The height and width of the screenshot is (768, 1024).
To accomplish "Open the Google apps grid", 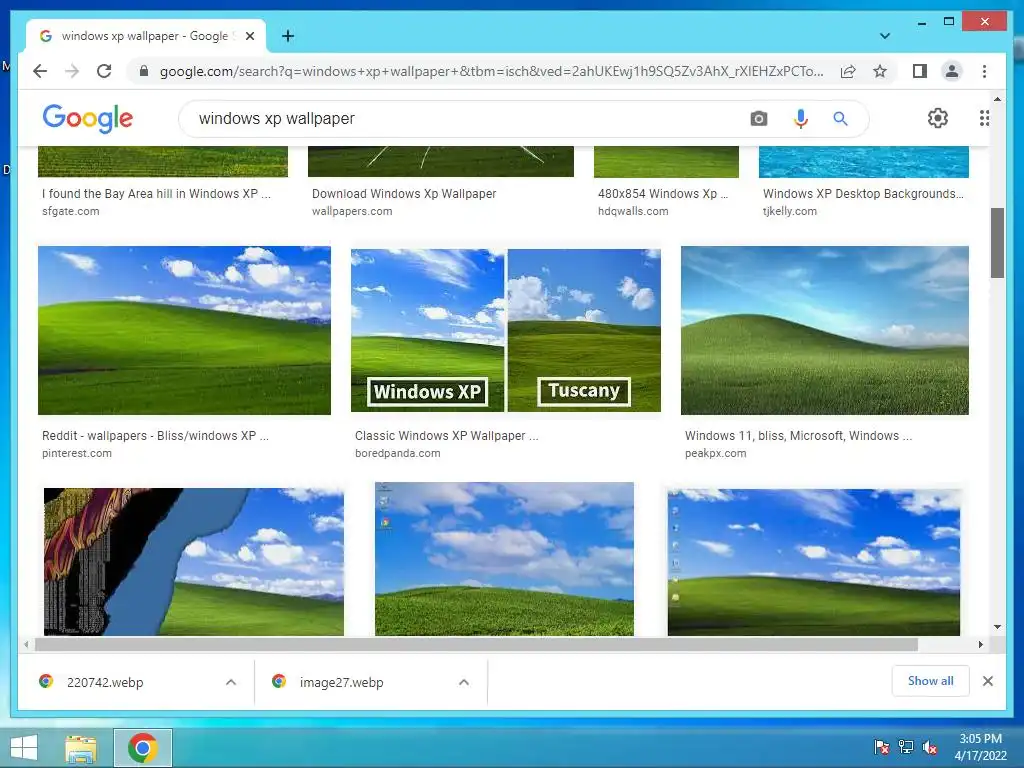I will (x=984, y=118).
